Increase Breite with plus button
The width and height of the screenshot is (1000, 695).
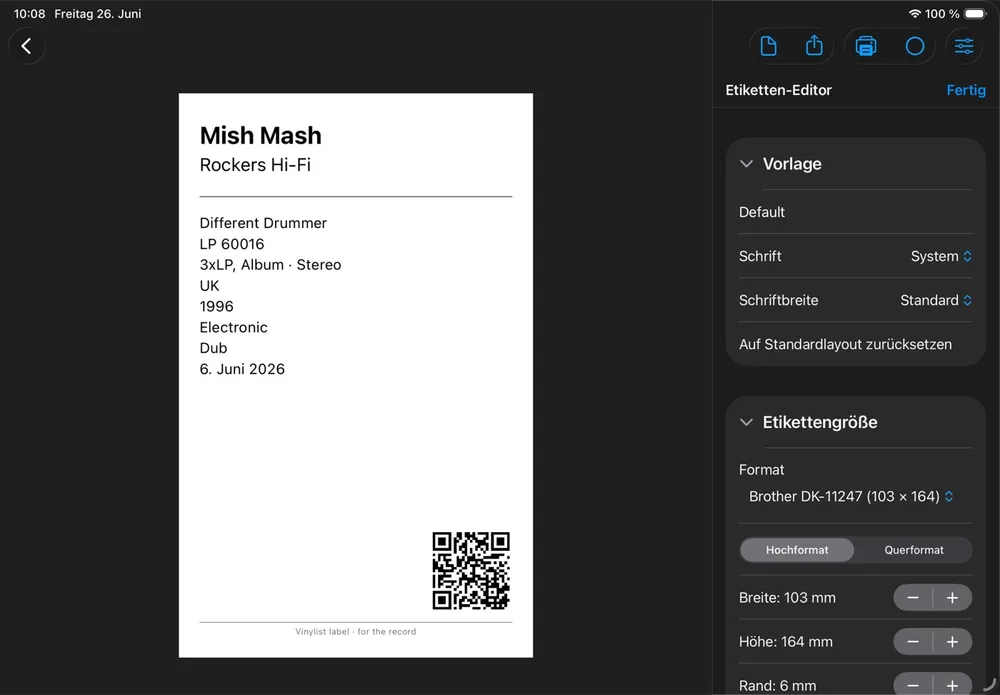pyautogui.click(x=952, y=597)
